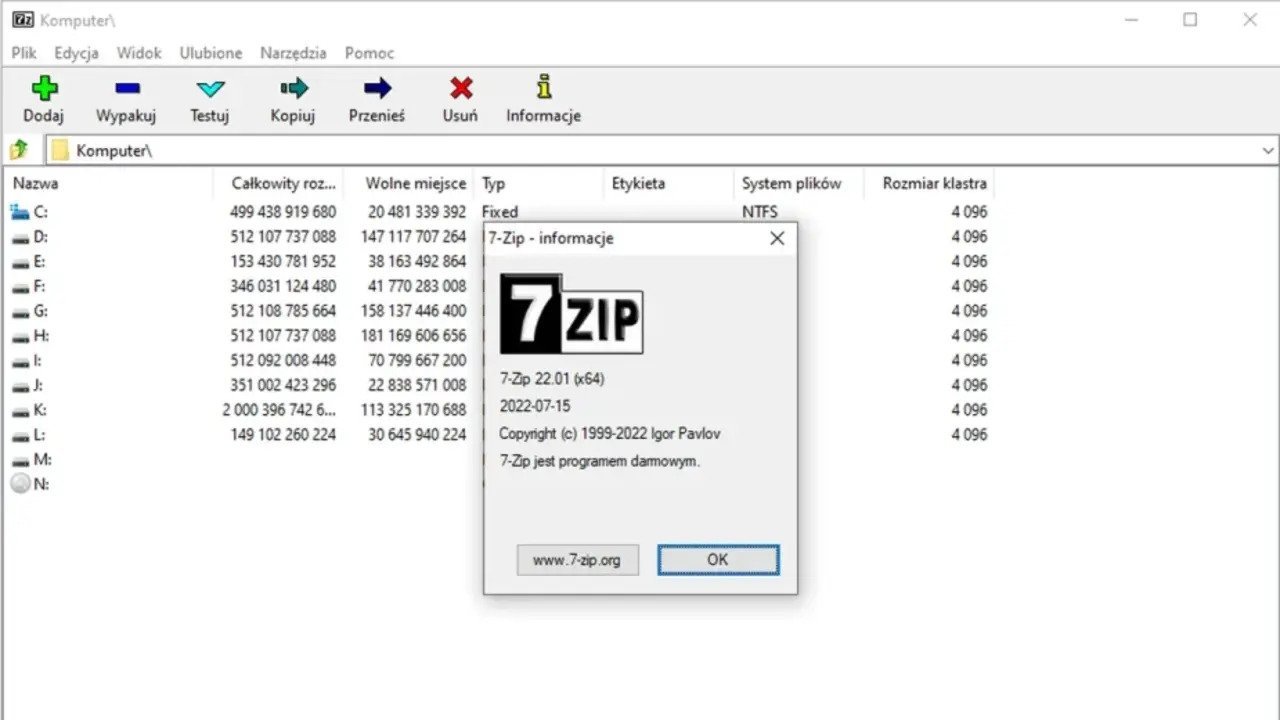
Task: Select drive G: icon
Action: coord(20,311)
